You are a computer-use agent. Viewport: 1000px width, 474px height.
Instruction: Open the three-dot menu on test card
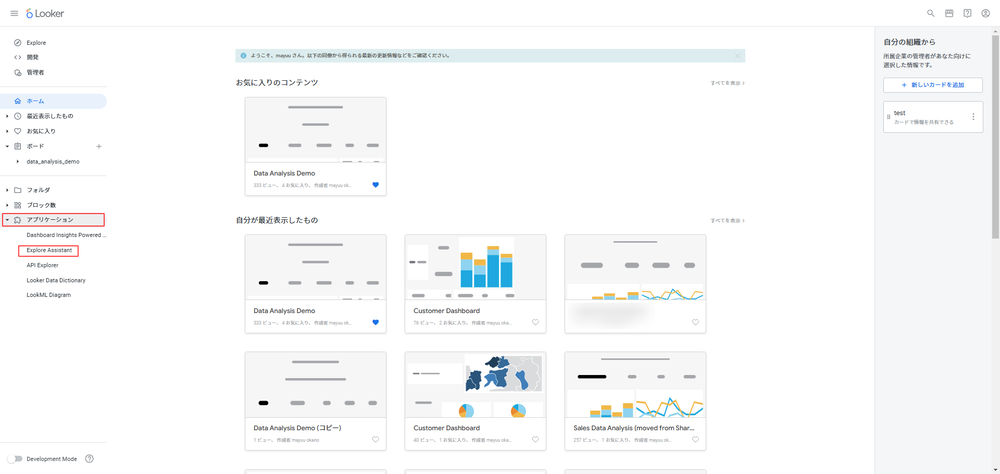(x=973, y=117)
